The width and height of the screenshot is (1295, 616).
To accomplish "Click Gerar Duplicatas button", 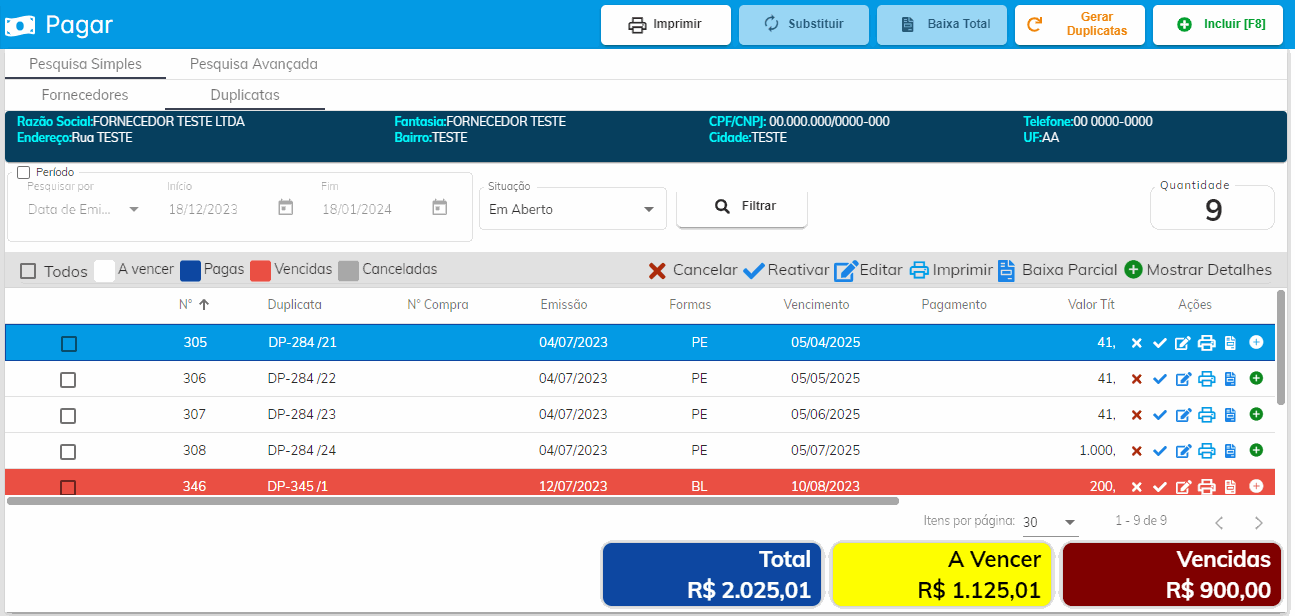I will 1080,24.
